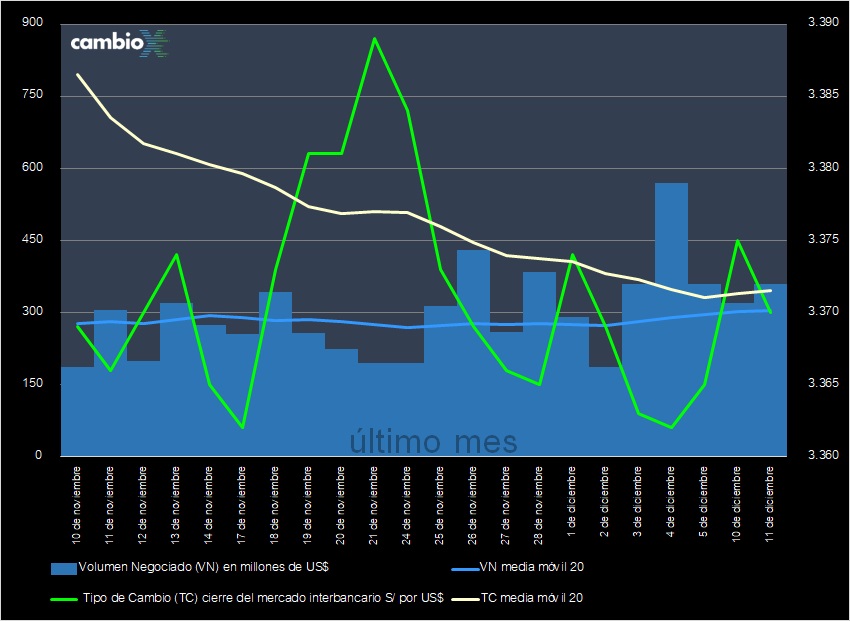The width and height of the screenshot is (850, 621).
Task: Click the último mes watermark text
Action: [x=432, y=440]
